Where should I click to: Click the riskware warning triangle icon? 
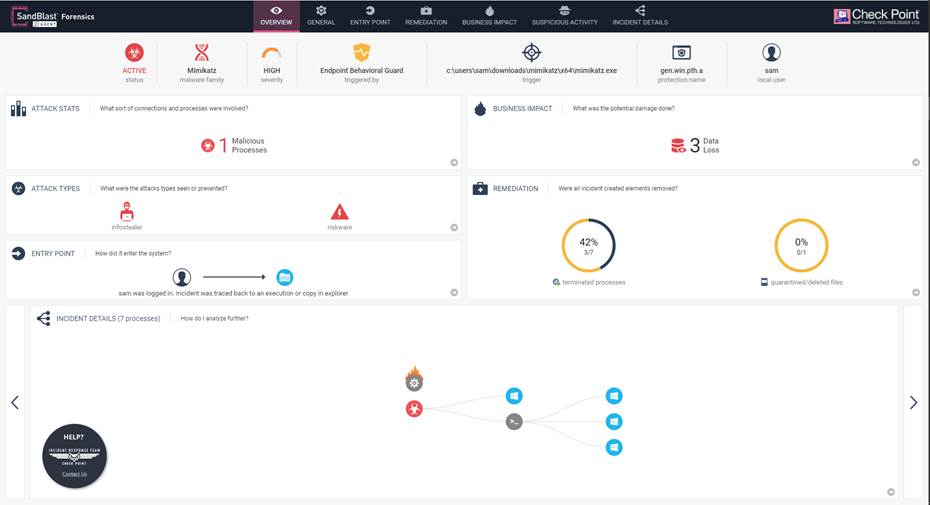pyautogui.click(x=340, y=212)
